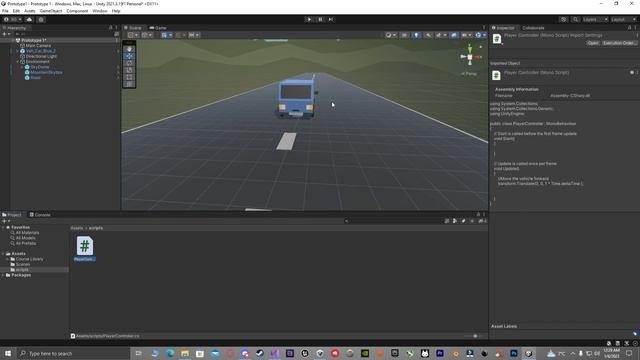Viewport: 640px width, 360px height.
Task: Click the Execution Order button
Action: tap(619, 43)
